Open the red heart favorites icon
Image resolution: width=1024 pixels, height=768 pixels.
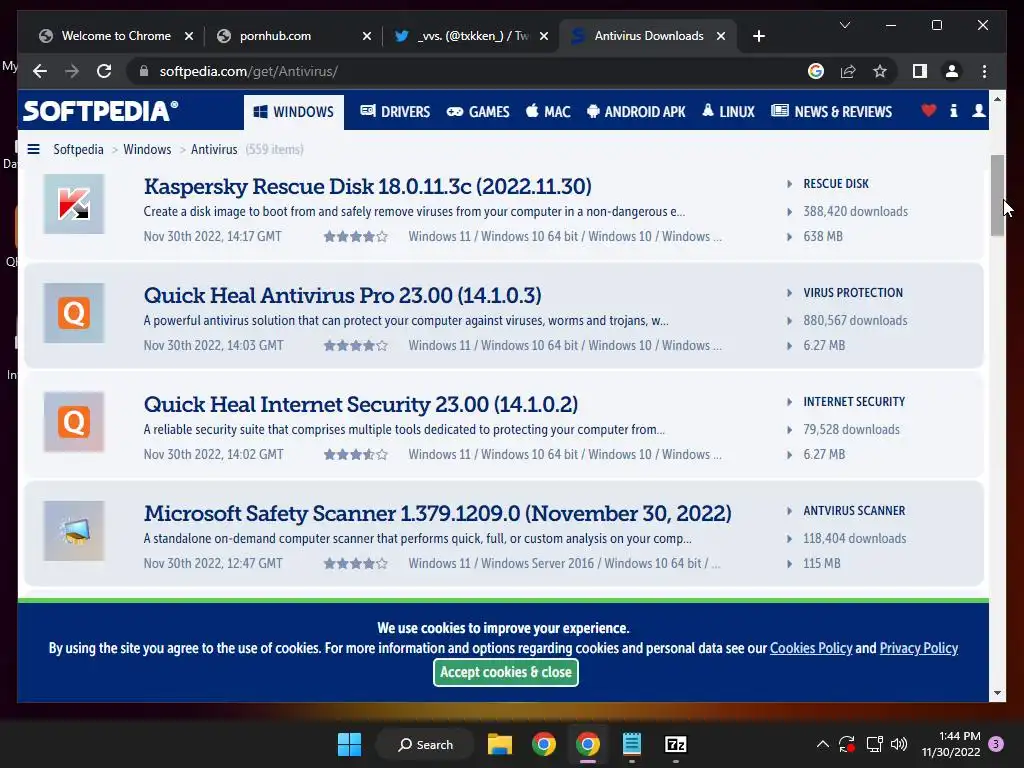[x=928, y=111]
